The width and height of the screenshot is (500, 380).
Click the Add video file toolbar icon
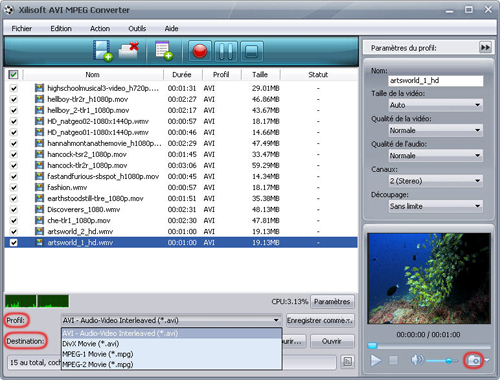click(x=102, y=51)
